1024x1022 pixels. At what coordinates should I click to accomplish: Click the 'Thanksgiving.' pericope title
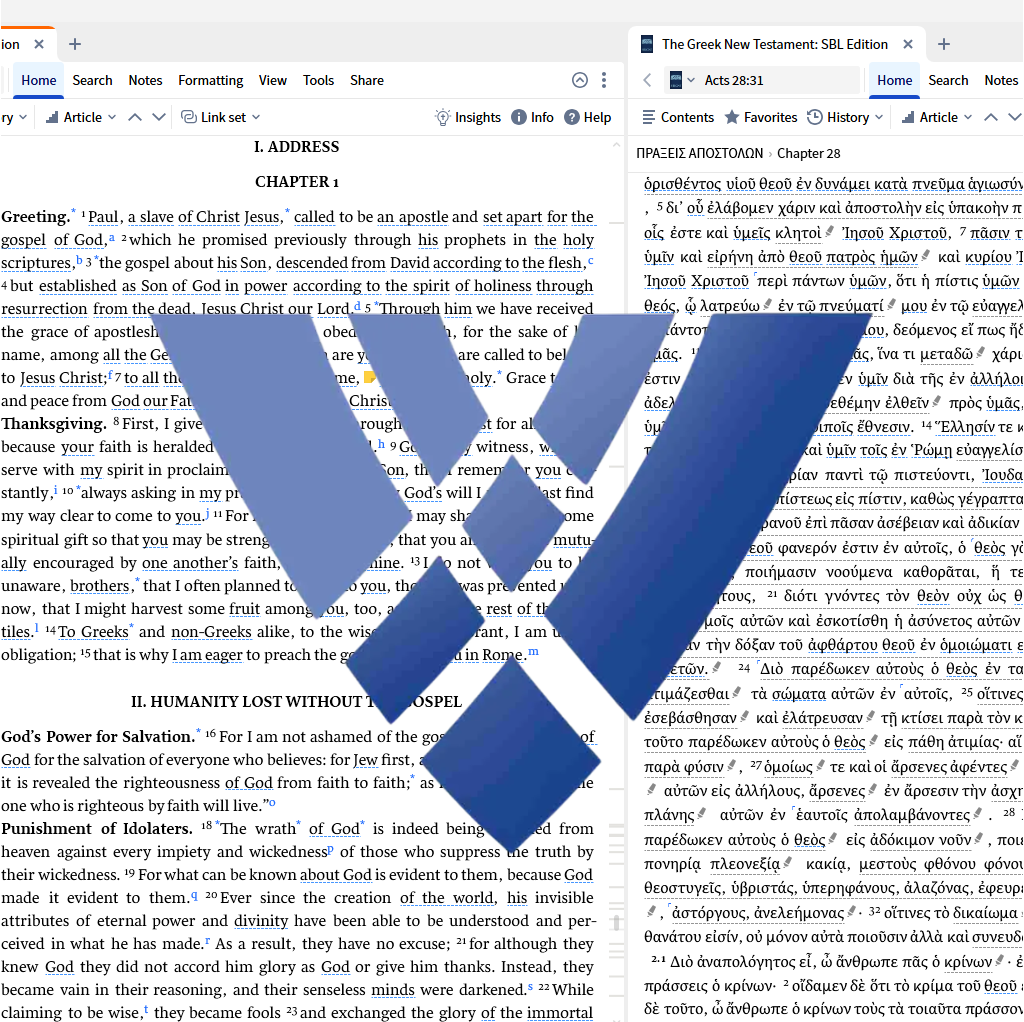tap(54, 424)
